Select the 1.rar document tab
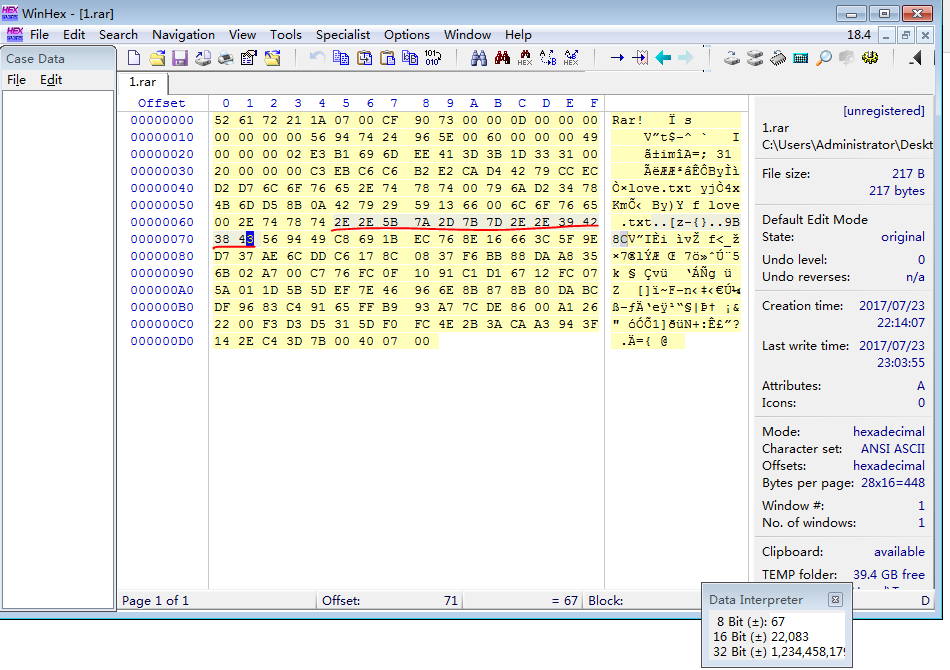Viewport: 950px width, 670px height. coord(142,82)
